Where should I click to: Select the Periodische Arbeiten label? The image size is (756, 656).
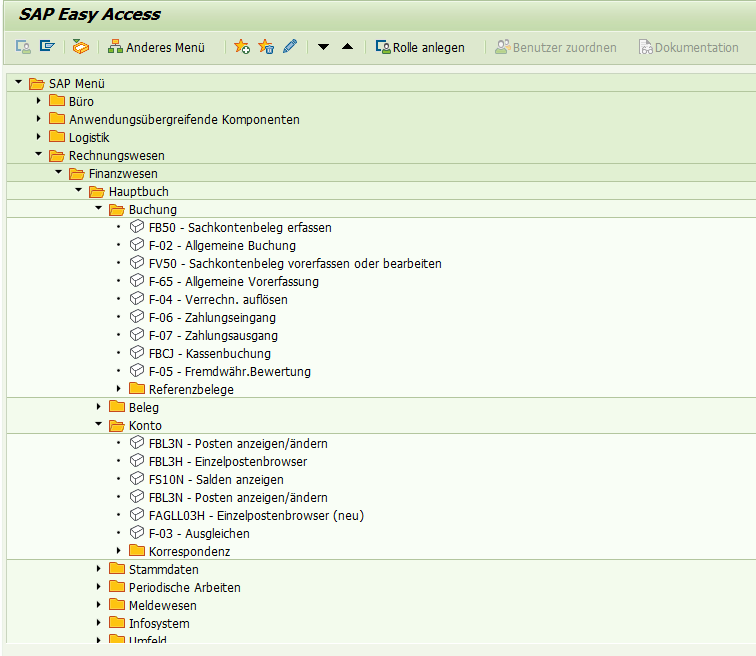point(185,588)
